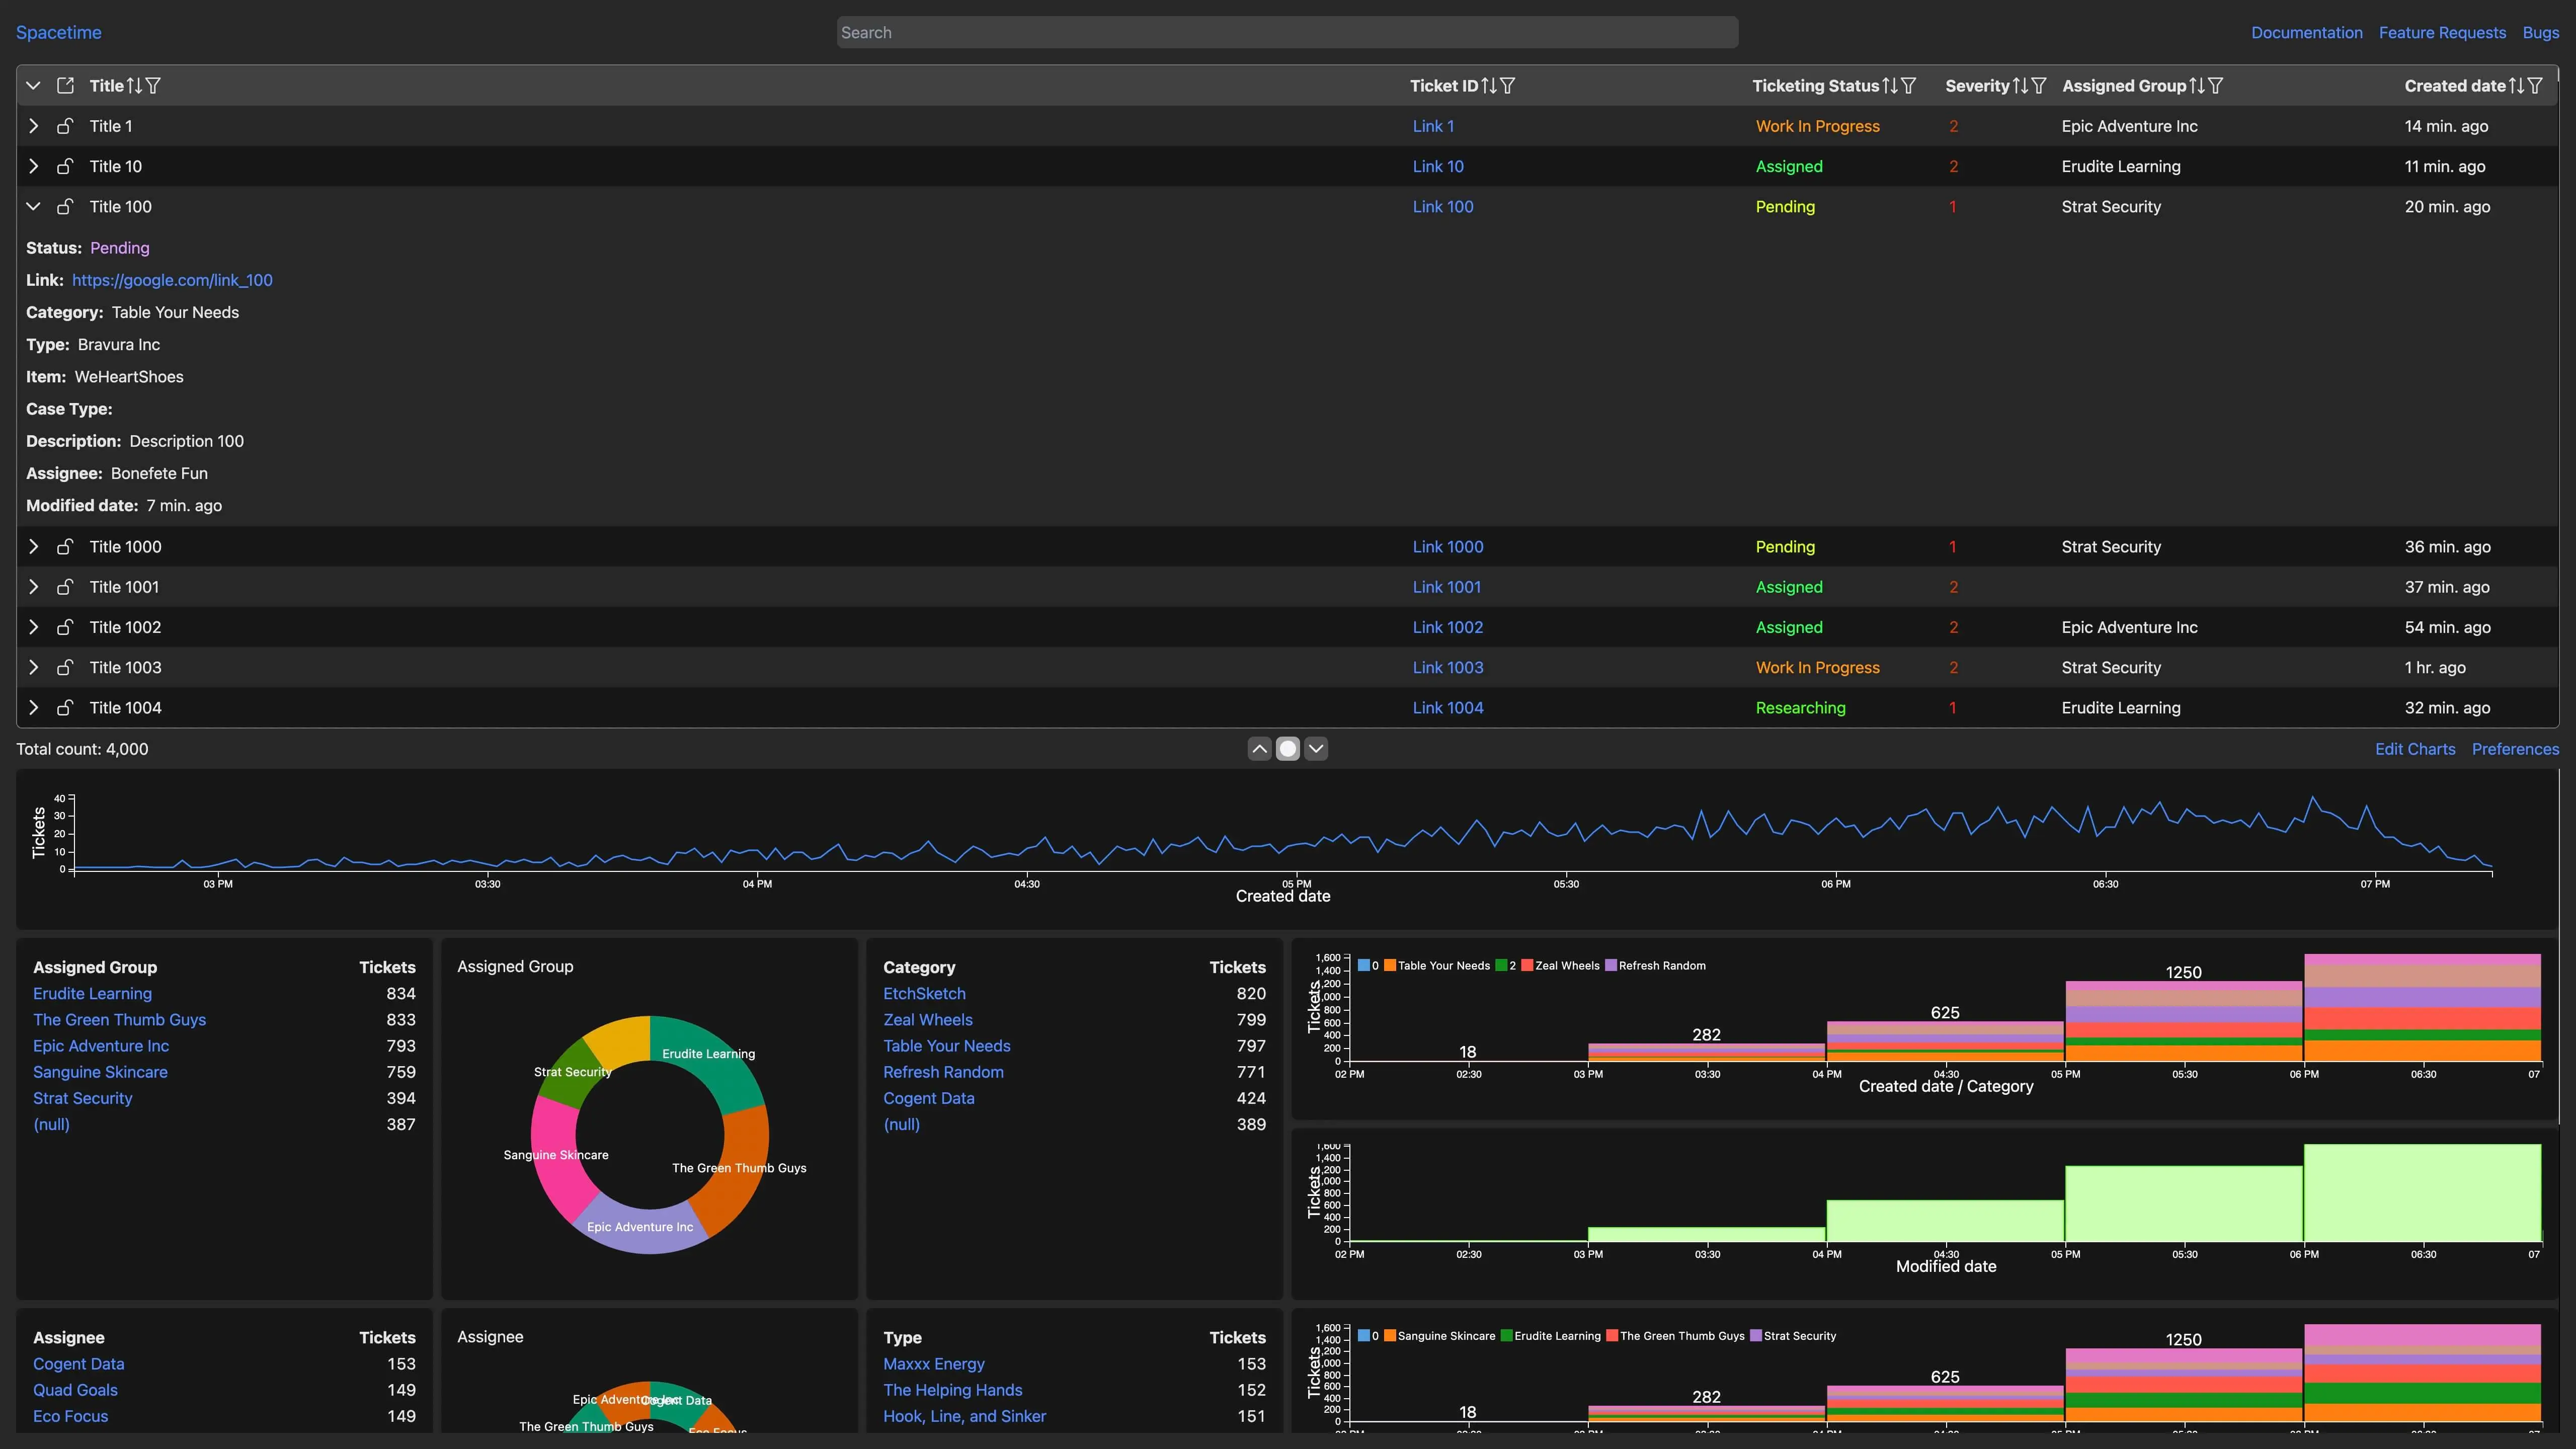Image resolution: width=2576 pixels, height=1449 pixels.
Task: Open the Link 1004 ticket link
Action: pyautogui.click(x=1447, y=708)
